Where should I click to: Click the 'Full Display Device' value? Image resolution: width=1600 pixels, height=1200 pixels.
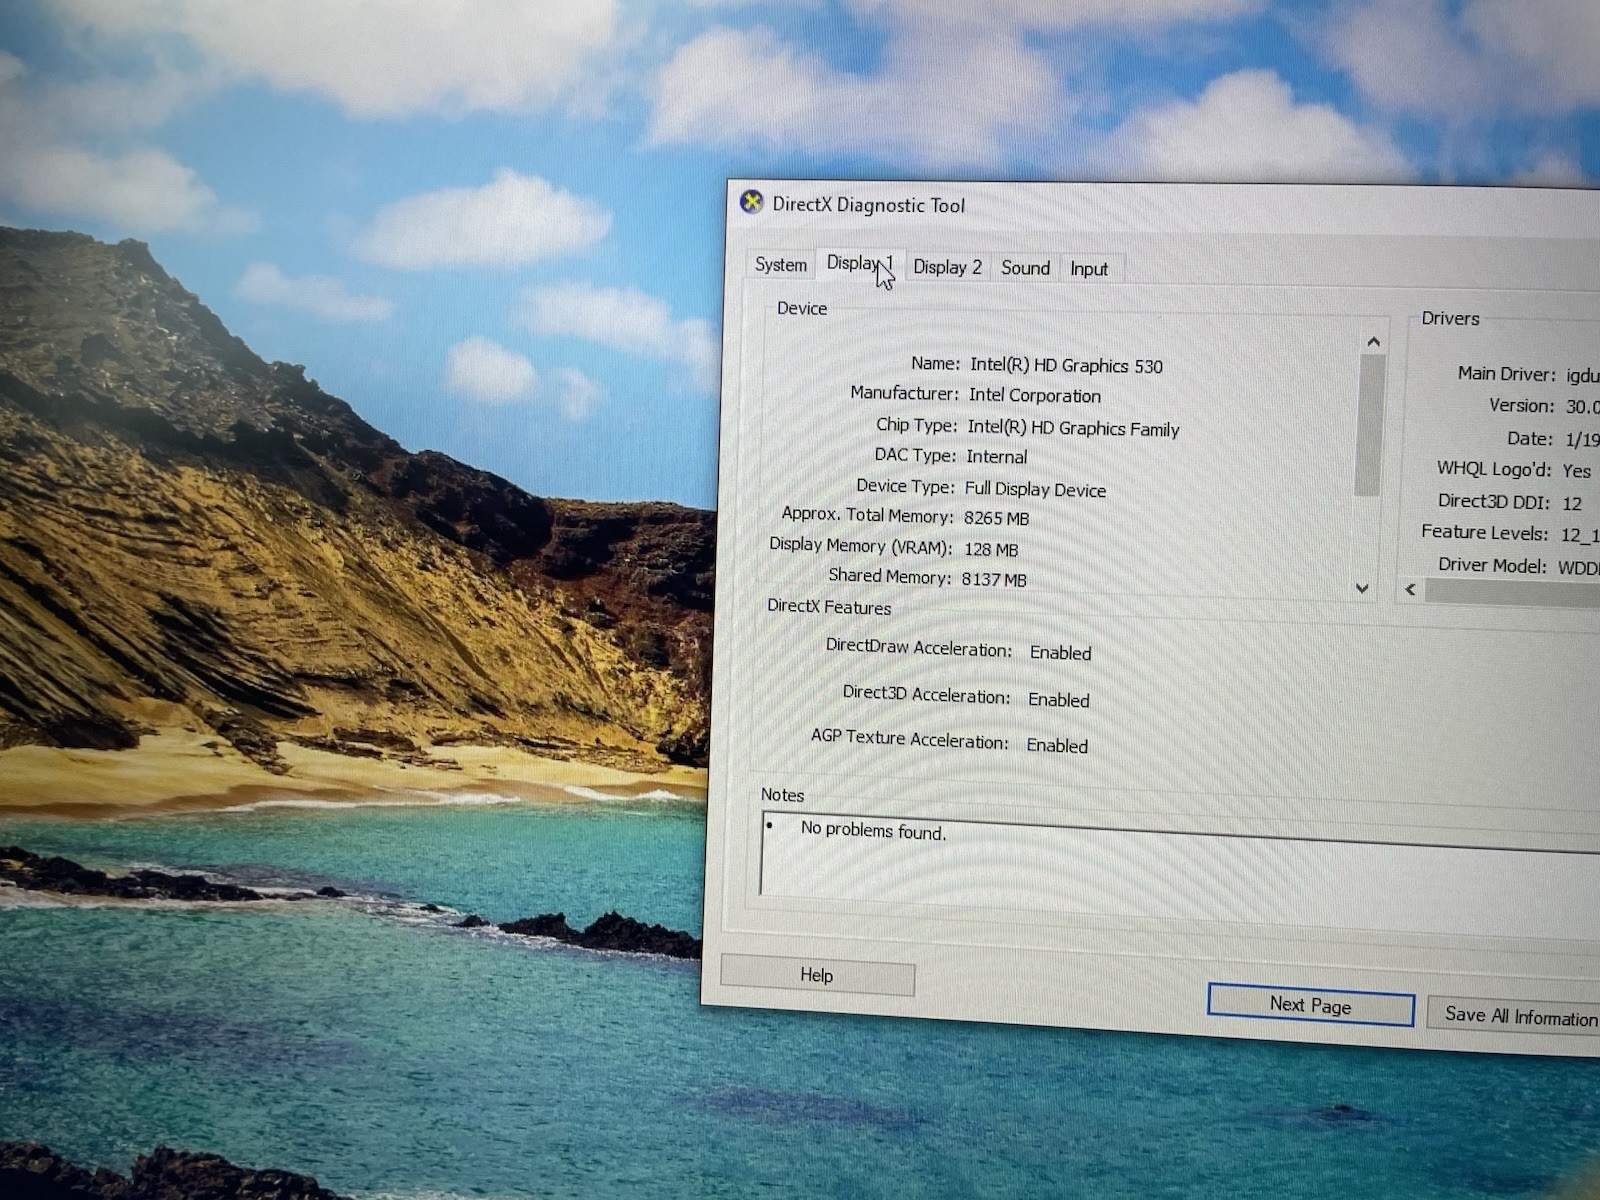(1035, 490)
